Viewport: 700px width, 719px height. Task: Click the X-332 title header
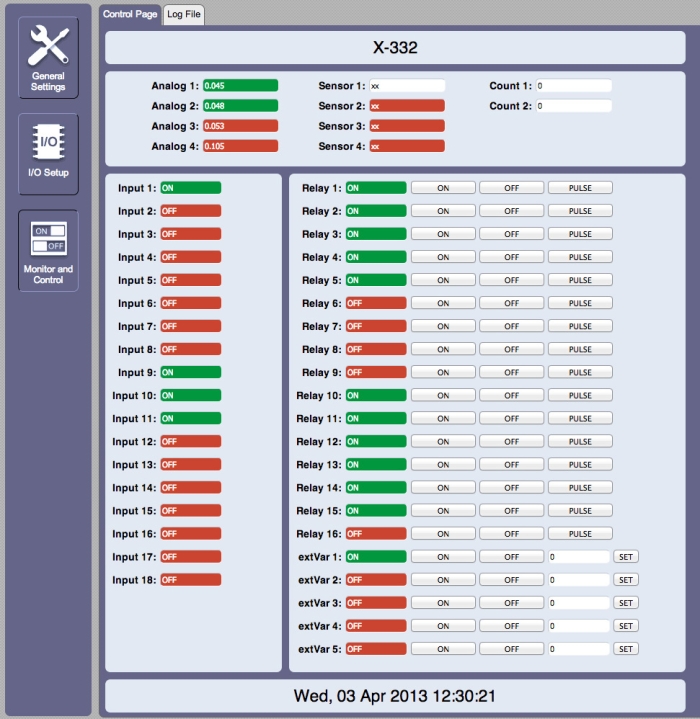(x=395, y=48)
